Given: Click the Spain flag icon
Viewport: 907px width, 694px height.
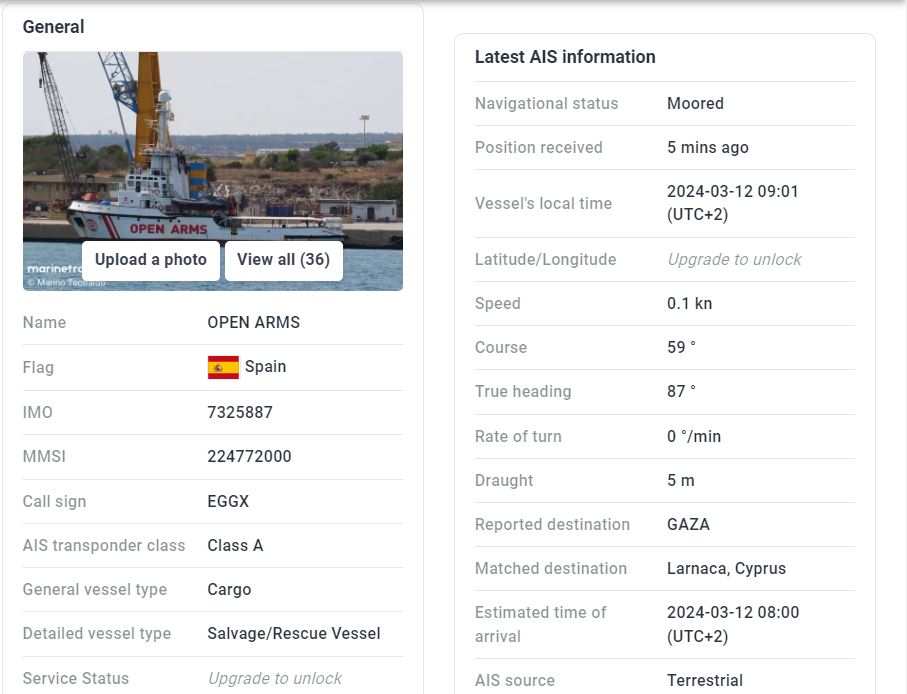Looking at the screenshot, I should pos(223,367).
